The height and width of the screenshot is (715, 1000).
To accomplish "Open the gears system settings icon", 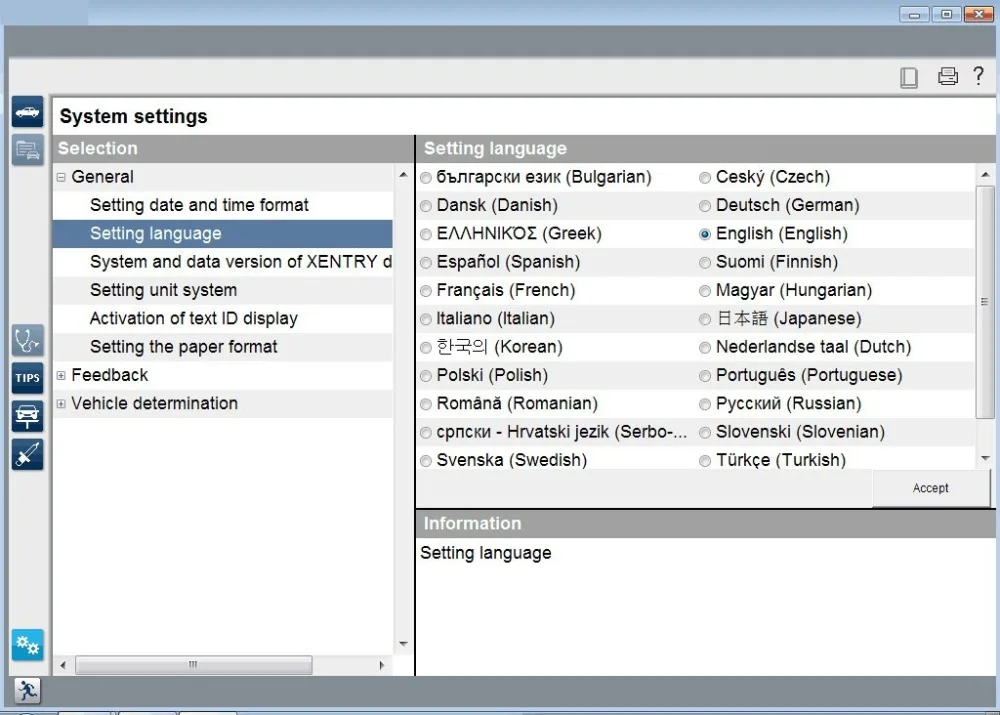I will 27,645.
